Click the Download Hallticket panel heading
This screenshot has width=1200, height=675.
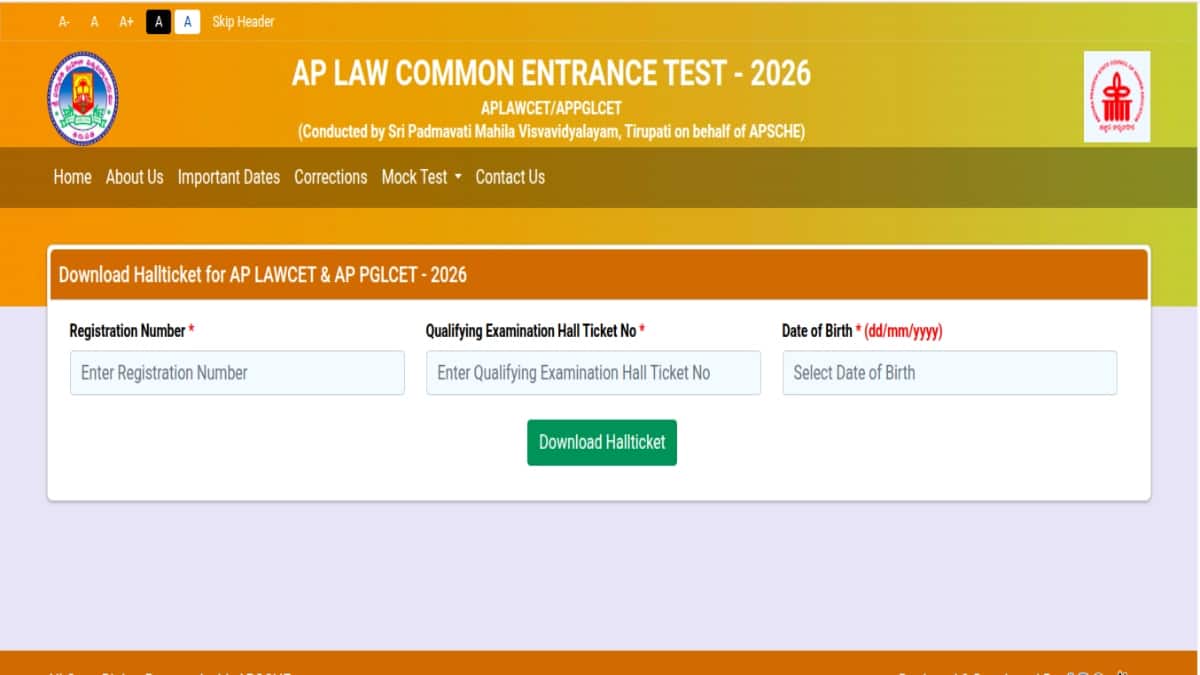[x=263, y=275]
